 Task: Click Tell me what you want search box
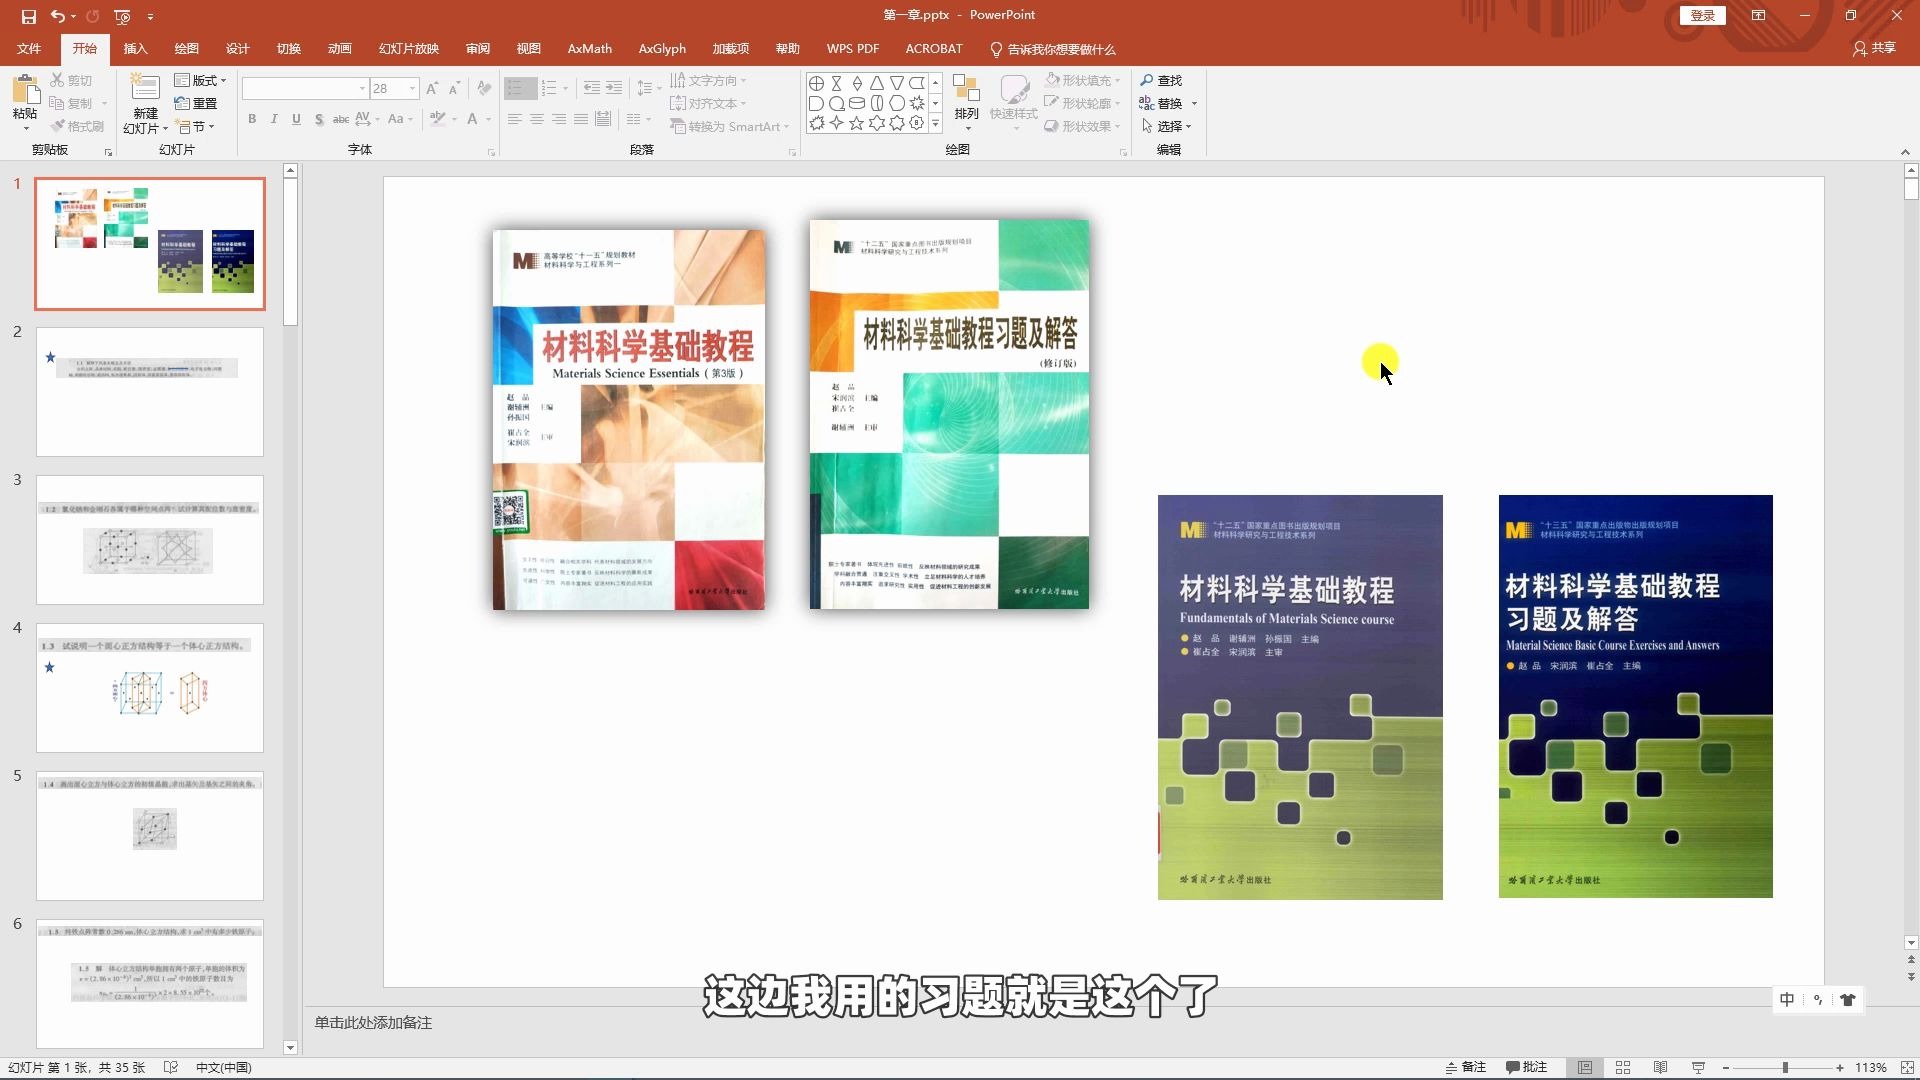tap(1052, 48)
